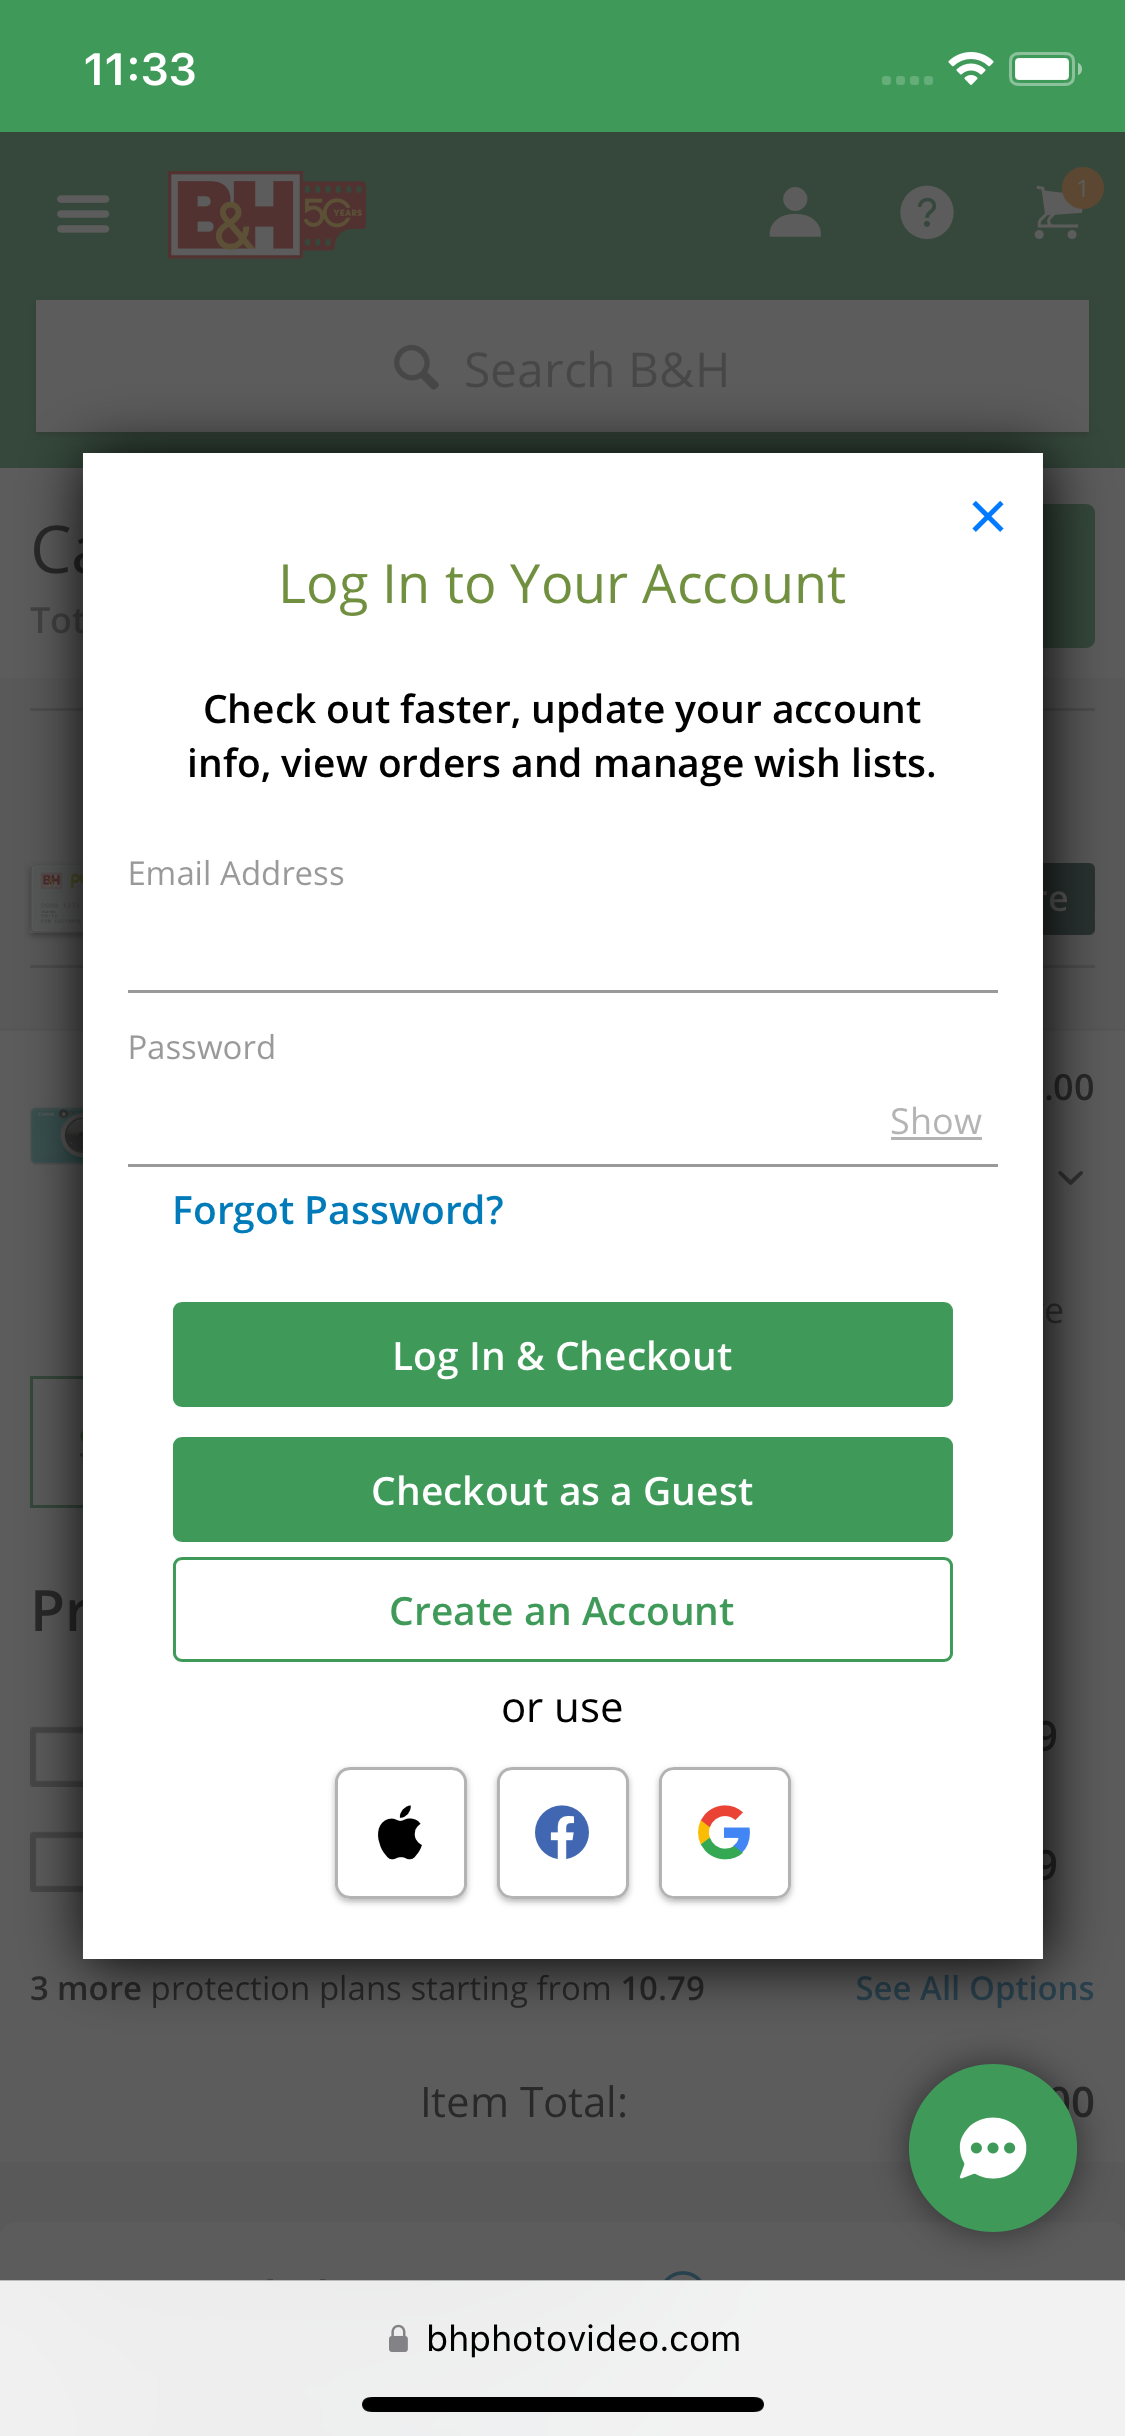Sign in with Facebook icon
Image resolution: width=1125 pixels, height=2436 pixels.
[x=563, y=1832]
